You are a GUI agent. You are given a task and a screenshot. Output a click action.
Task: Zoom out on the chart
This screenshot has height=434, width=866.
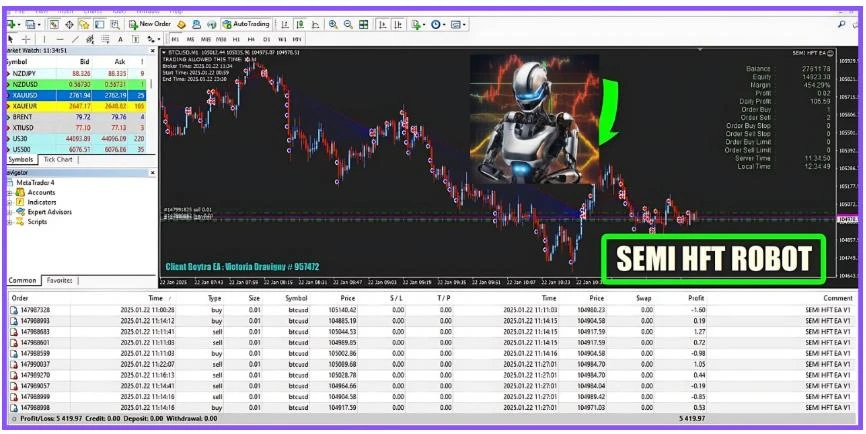click(348, 24)
